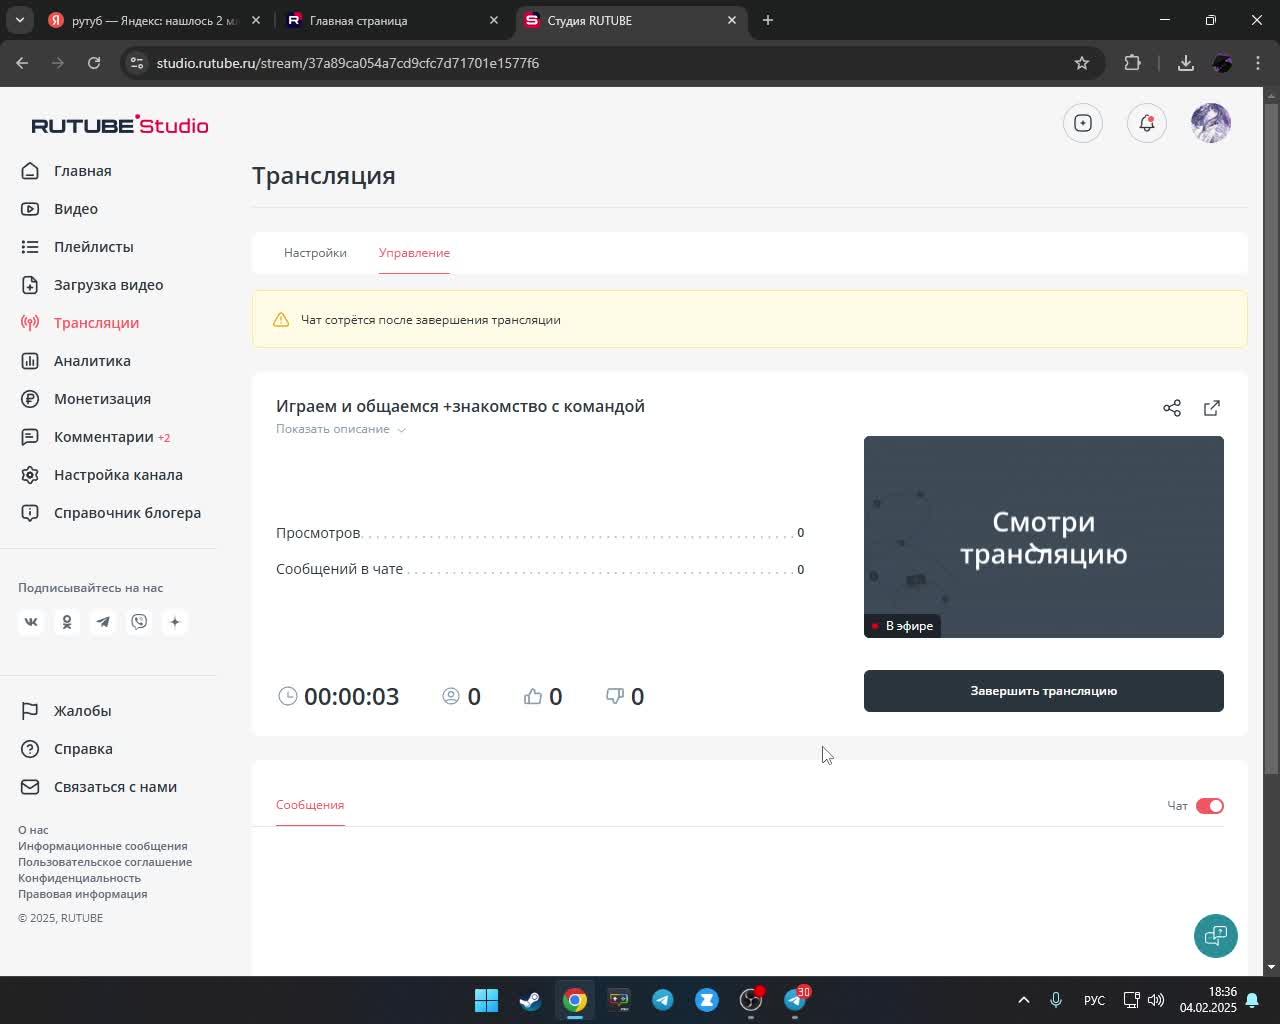
Task: Open Главная in the sidebar
Action: click(x=83, y=171)
